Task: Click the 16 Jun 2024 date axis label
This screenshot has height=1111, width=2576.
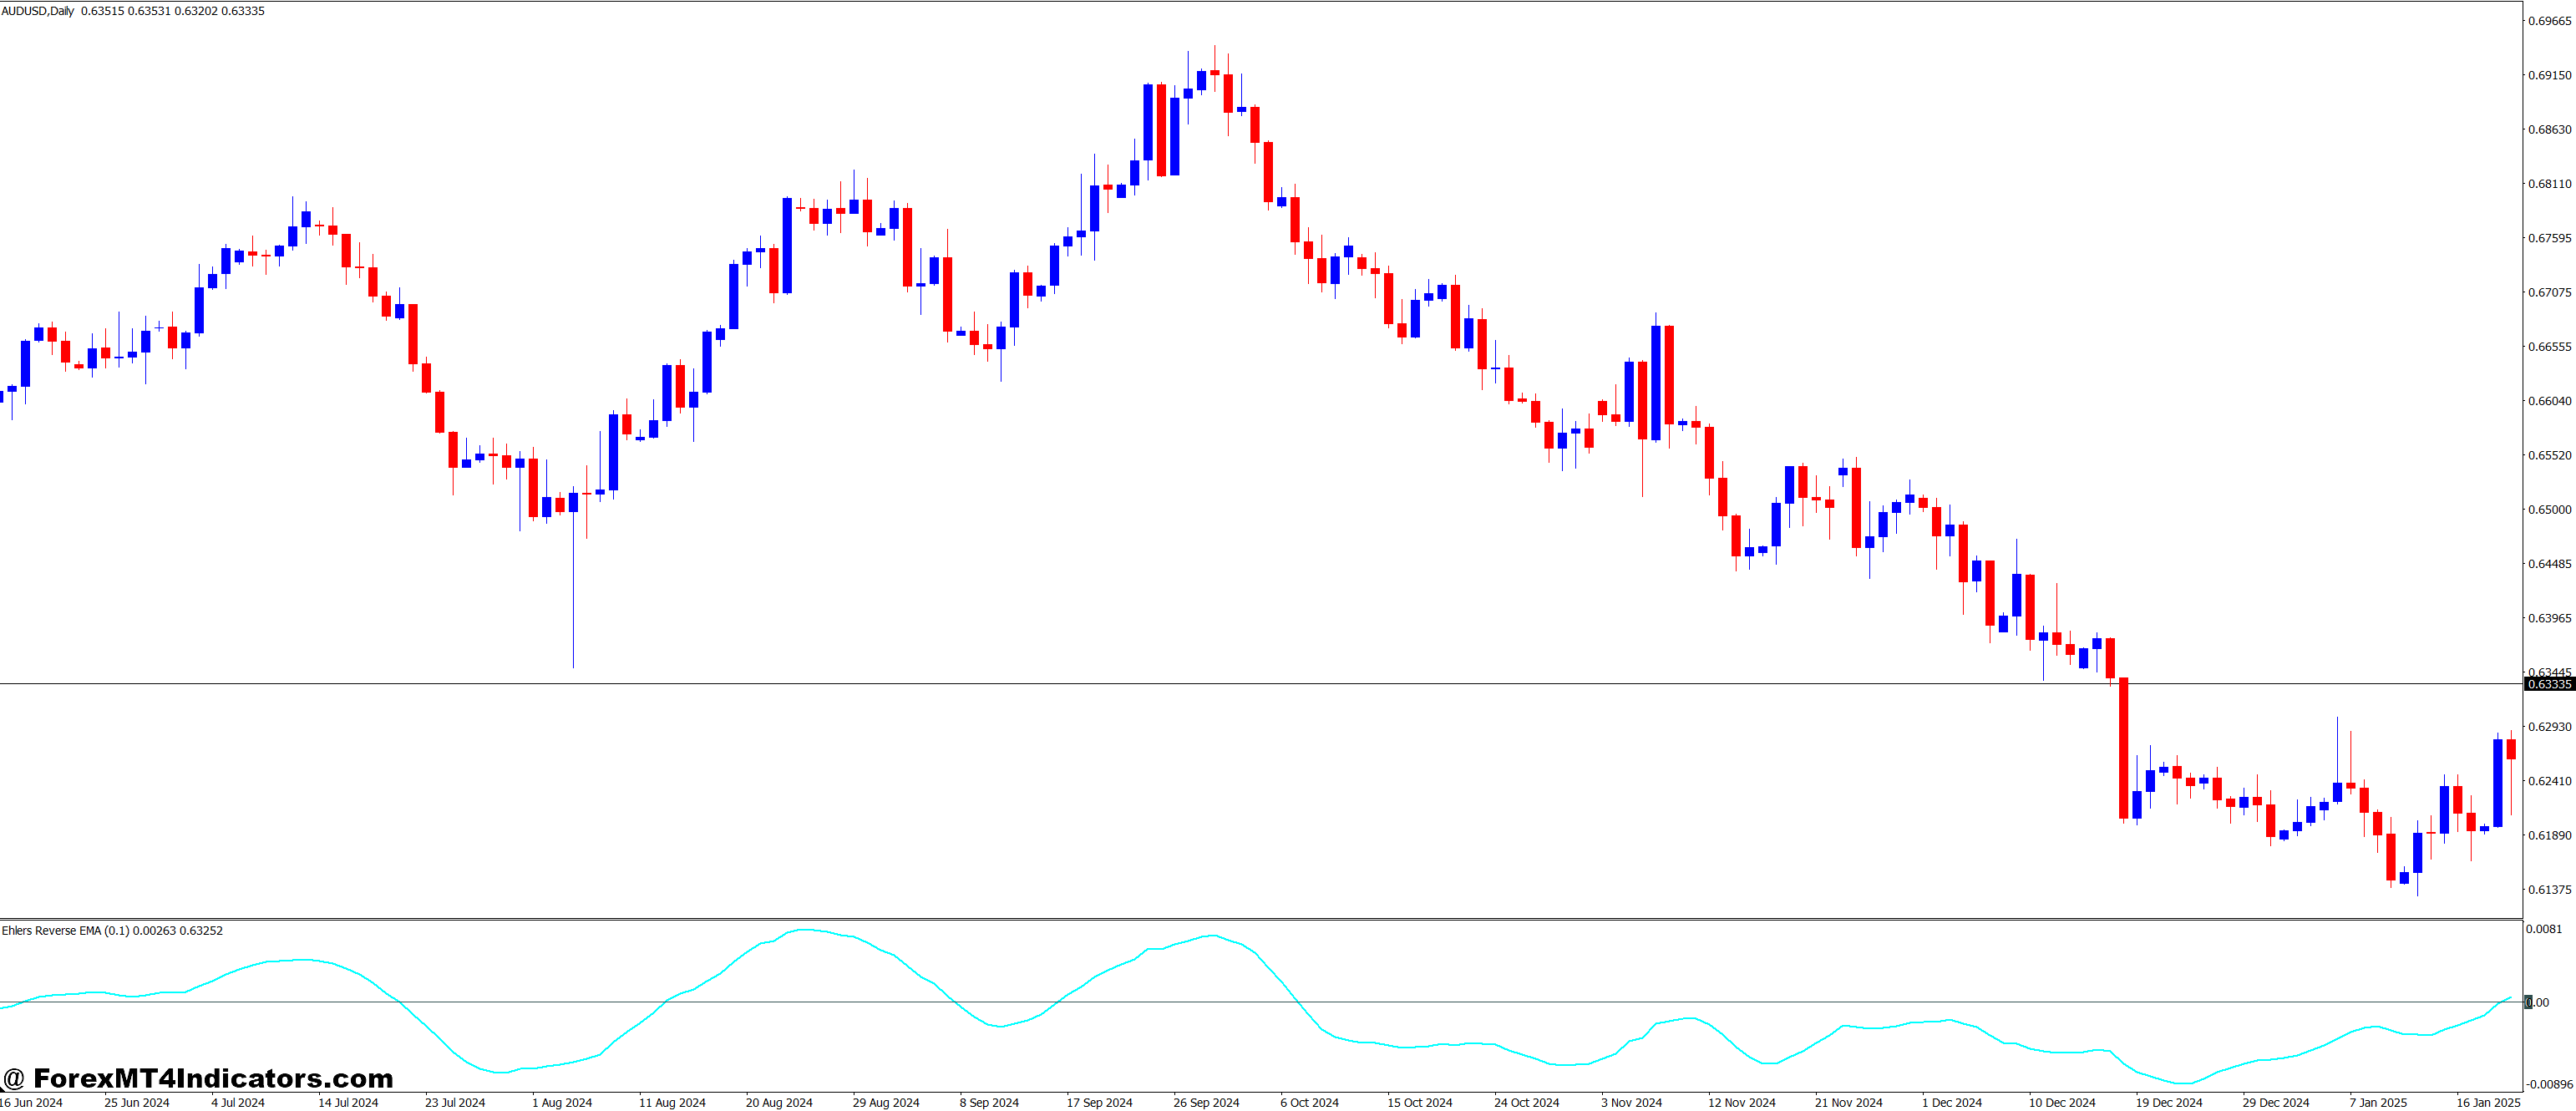Action: [33, 1102]
